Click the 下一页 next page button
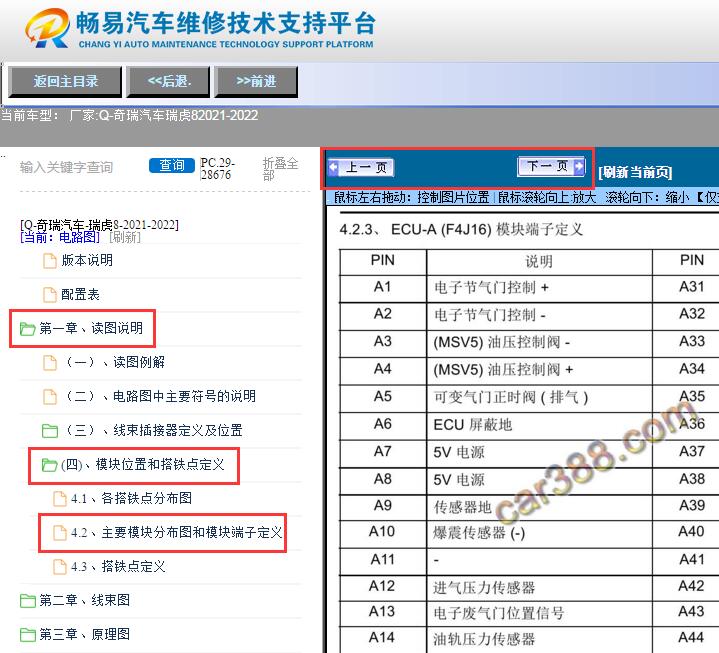 click(552, 166)
